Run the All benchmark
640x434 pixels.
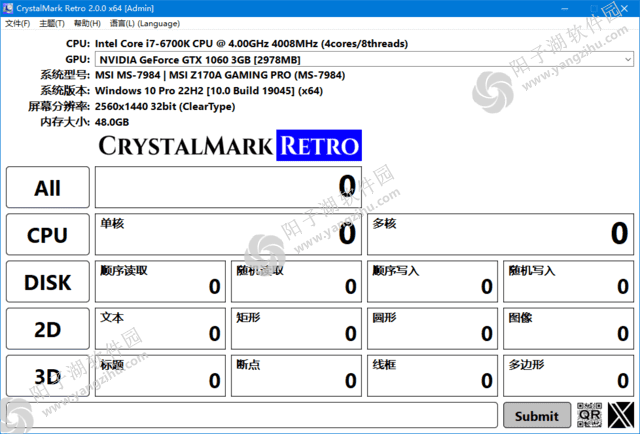tap(48, 187)
